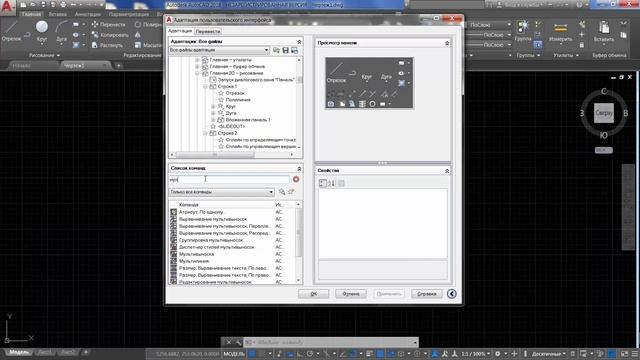Open the Аннотации ribbon tab
The height and width of the screenshot is (360, 640).
88,14
